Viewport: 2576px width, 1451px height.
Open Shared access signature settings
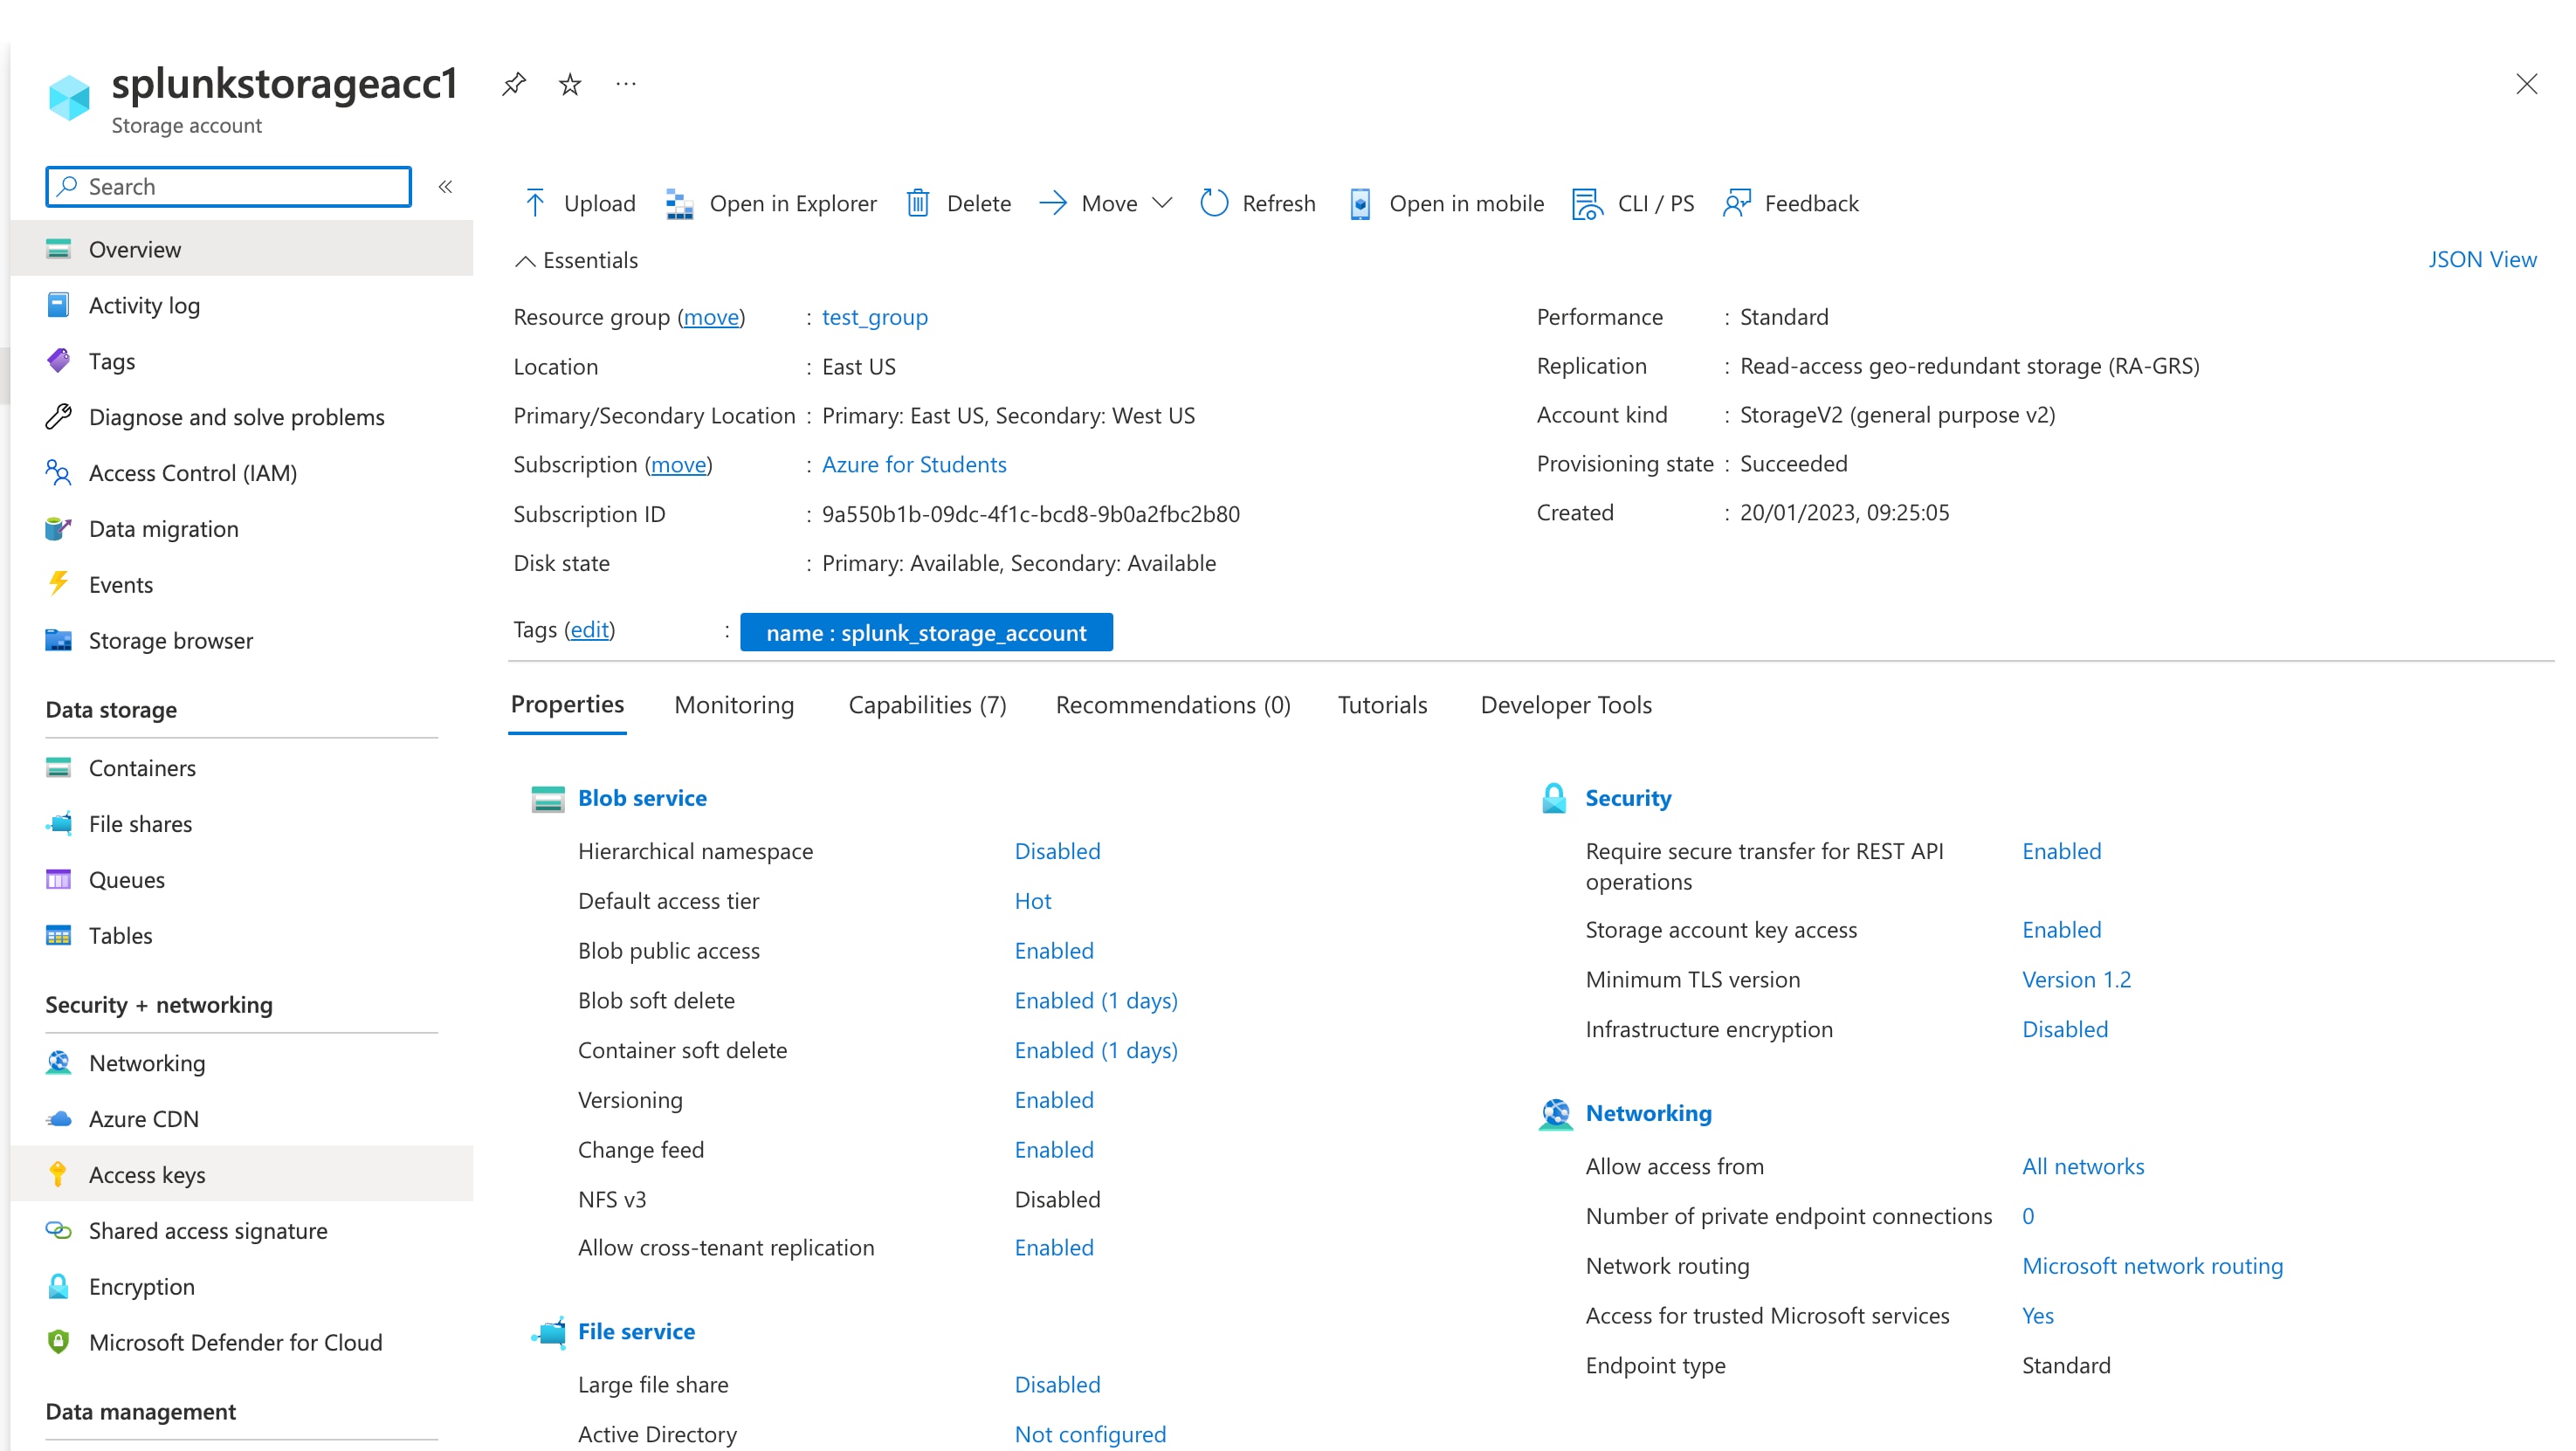click(x=241, y=1231)
